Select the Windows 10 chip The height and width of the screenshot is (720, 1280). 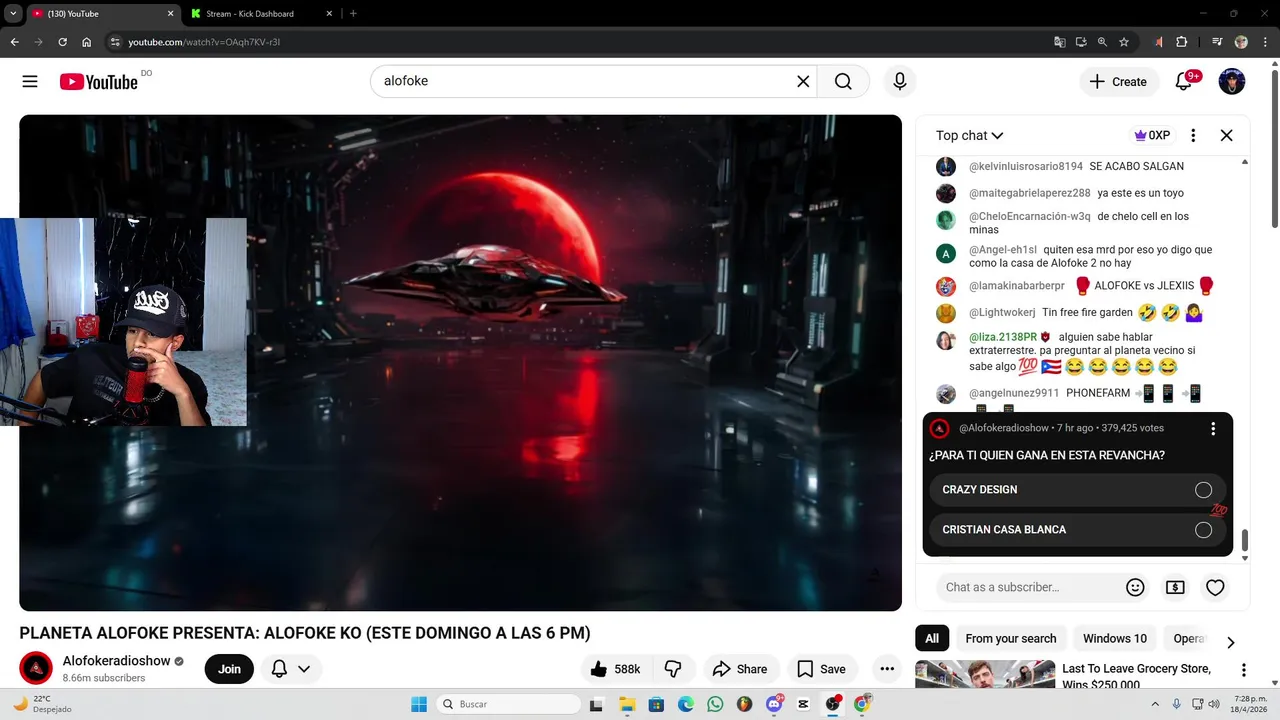pos(1115,639)
